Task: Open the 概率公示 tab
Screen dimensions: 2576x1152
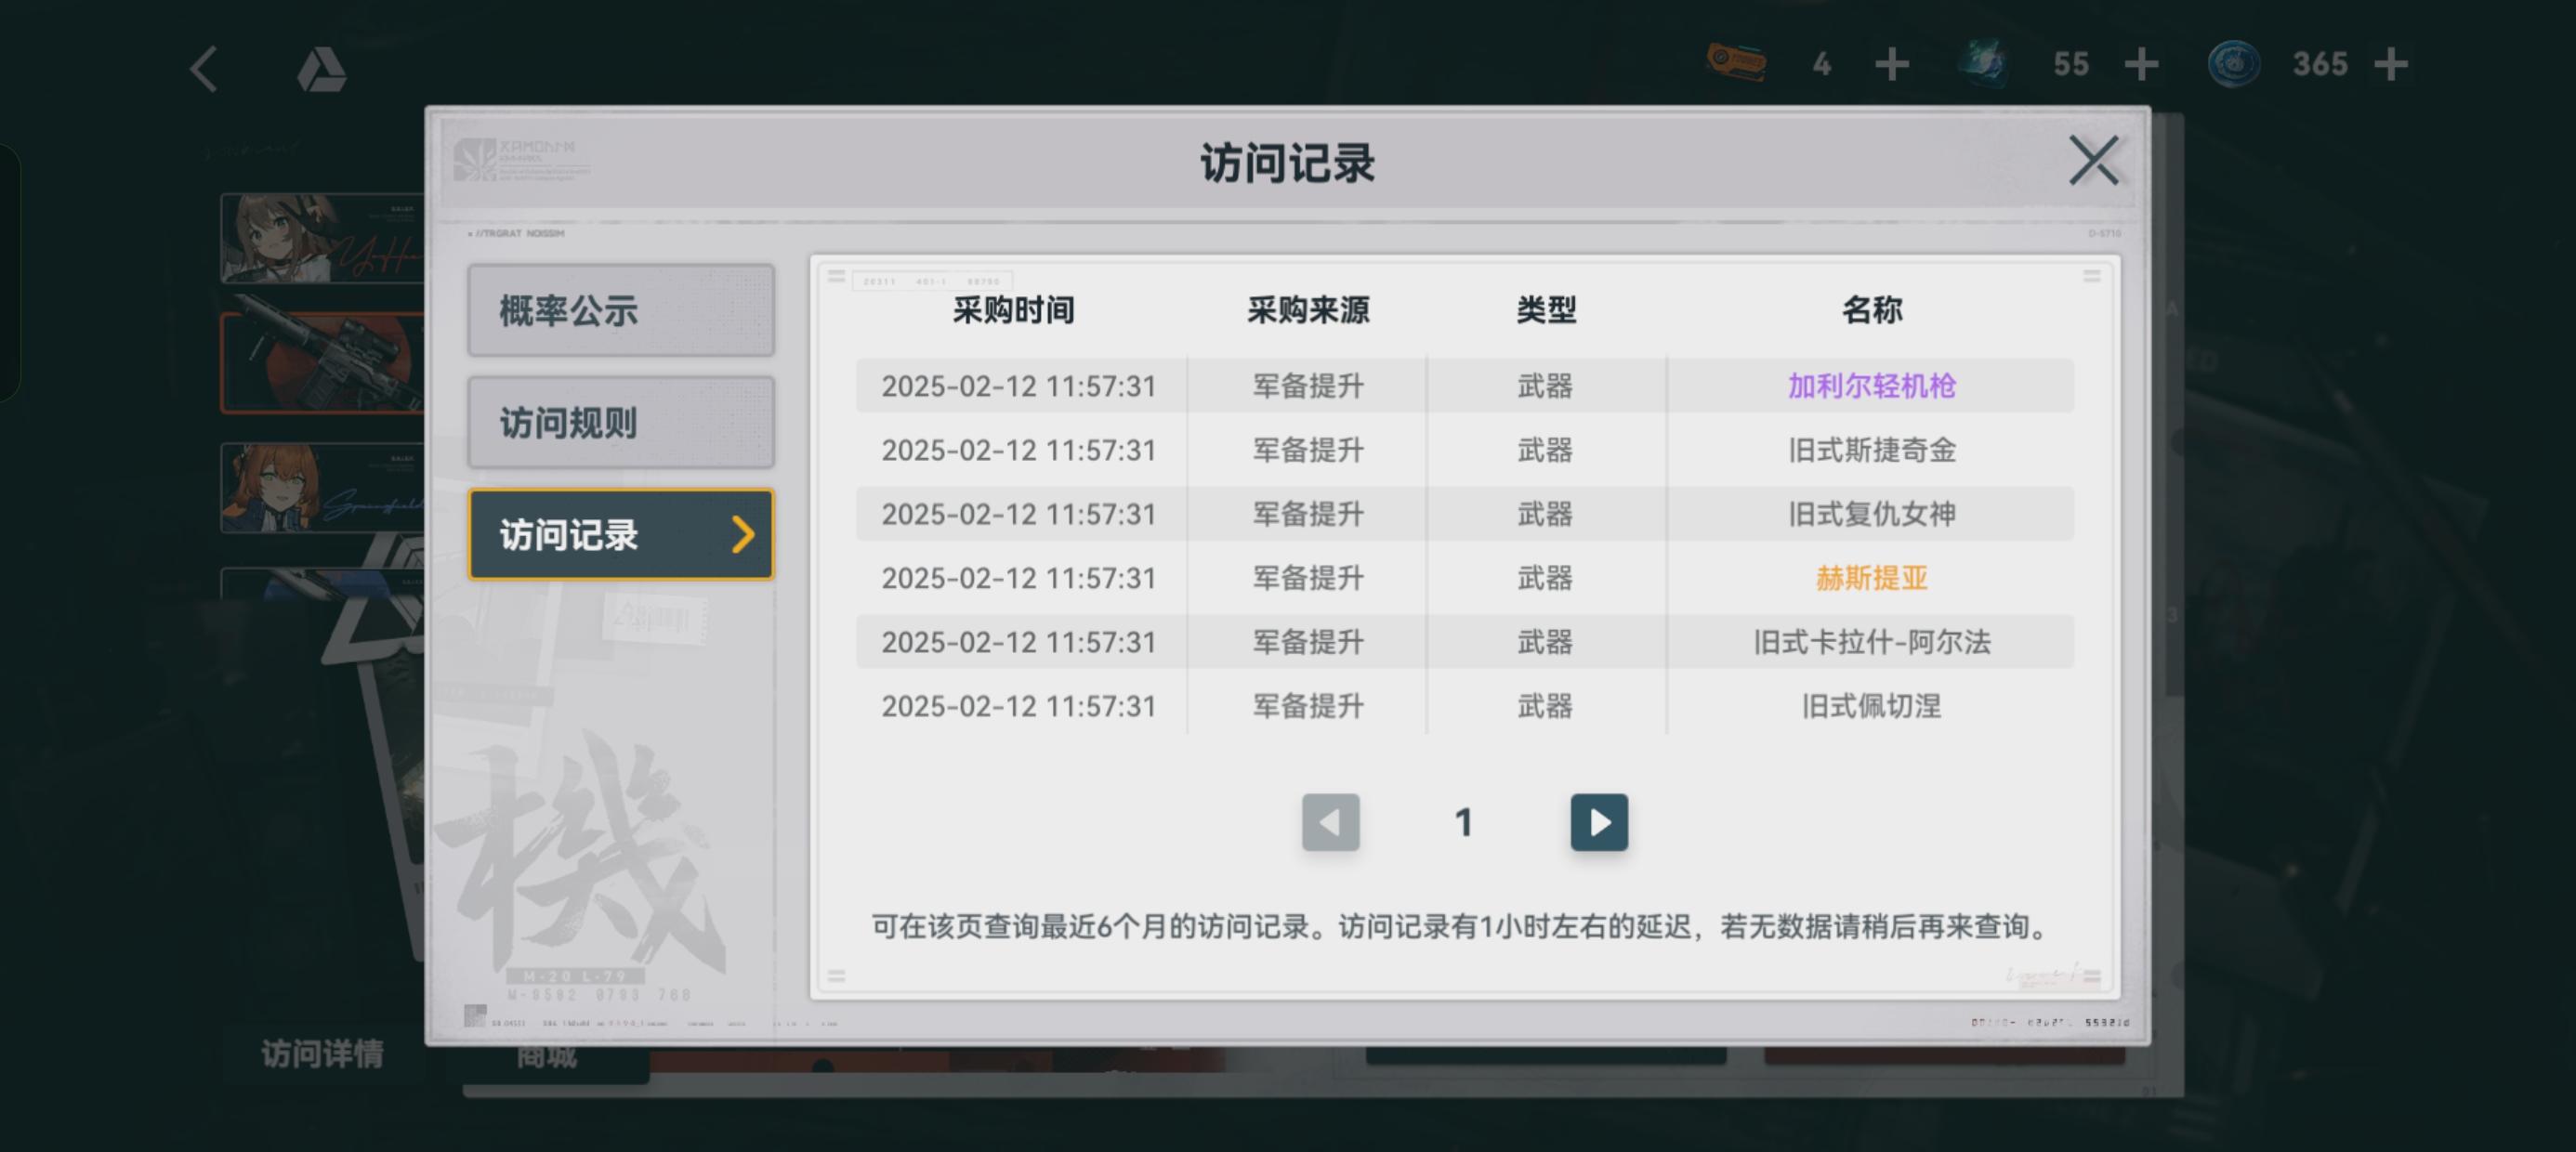Action: 620,311
